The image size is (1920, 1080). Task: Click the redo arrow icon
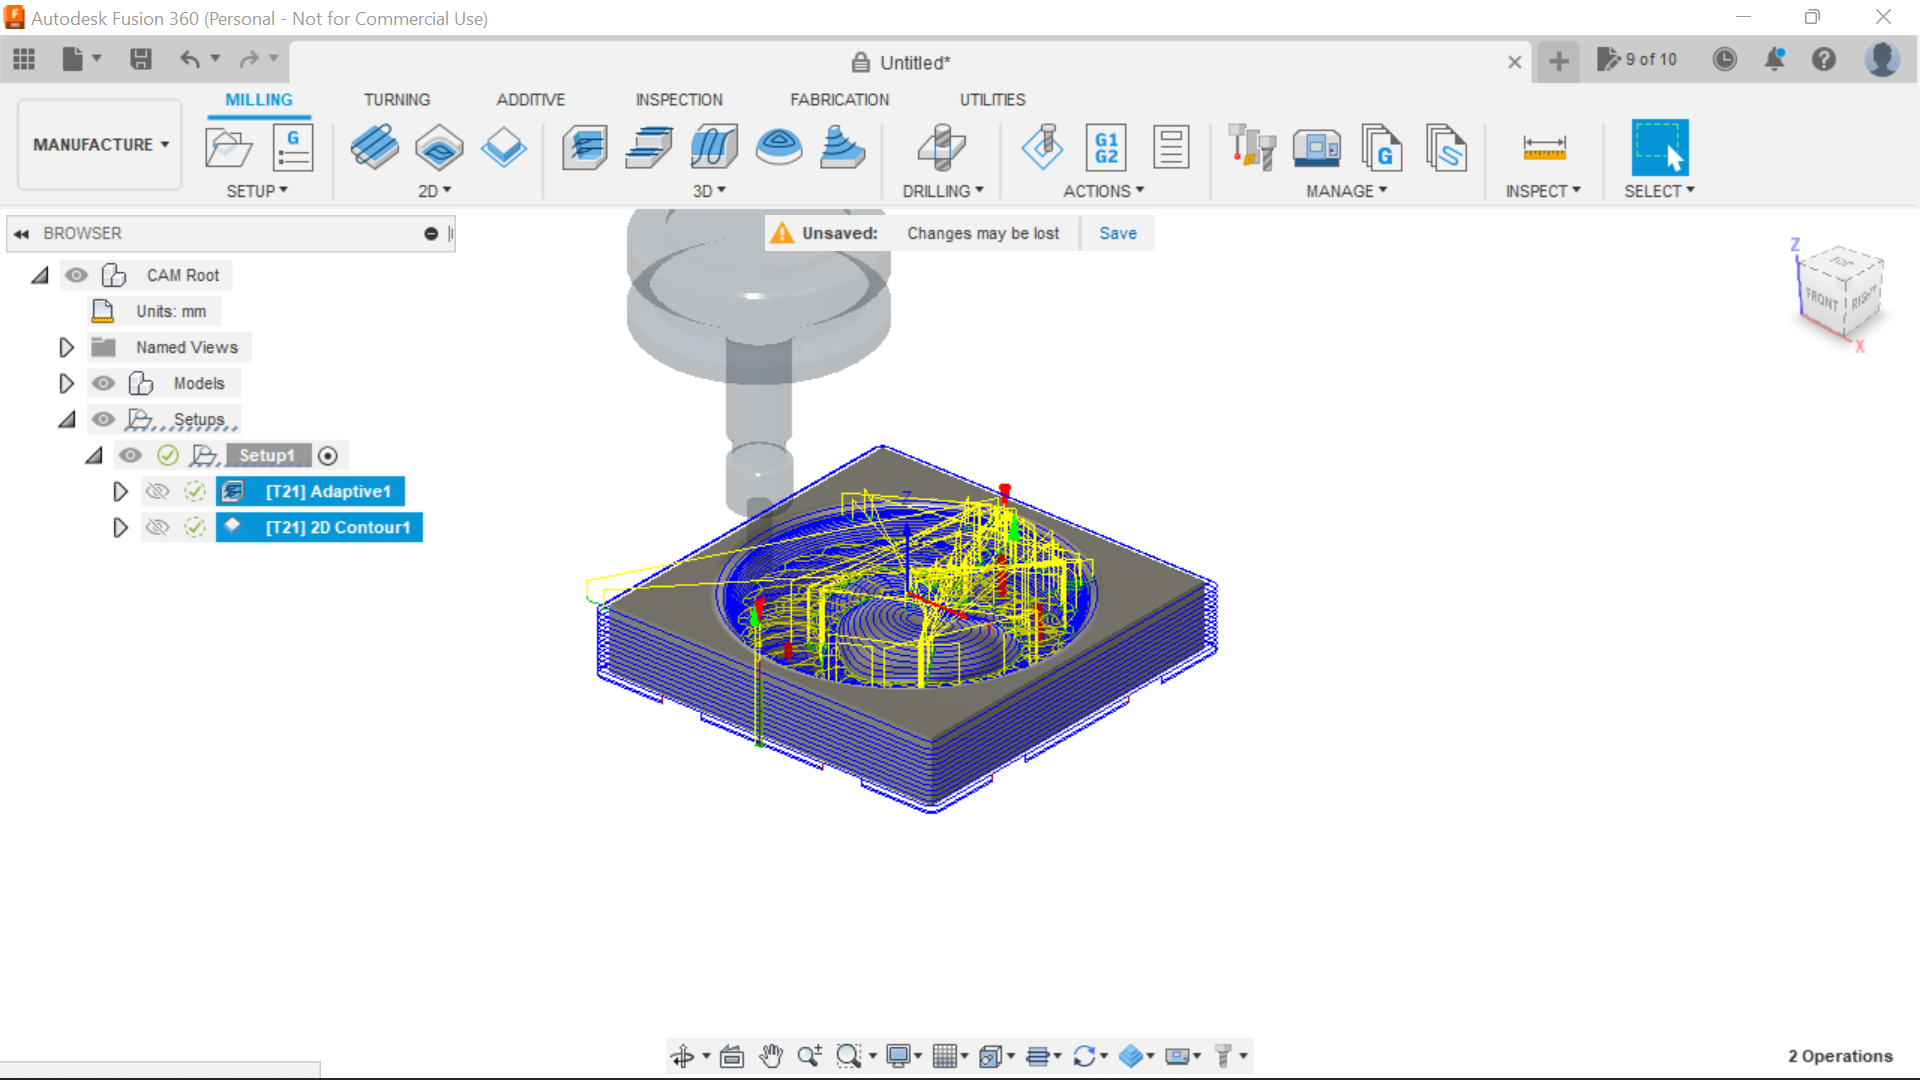click(x=249, y=60)
